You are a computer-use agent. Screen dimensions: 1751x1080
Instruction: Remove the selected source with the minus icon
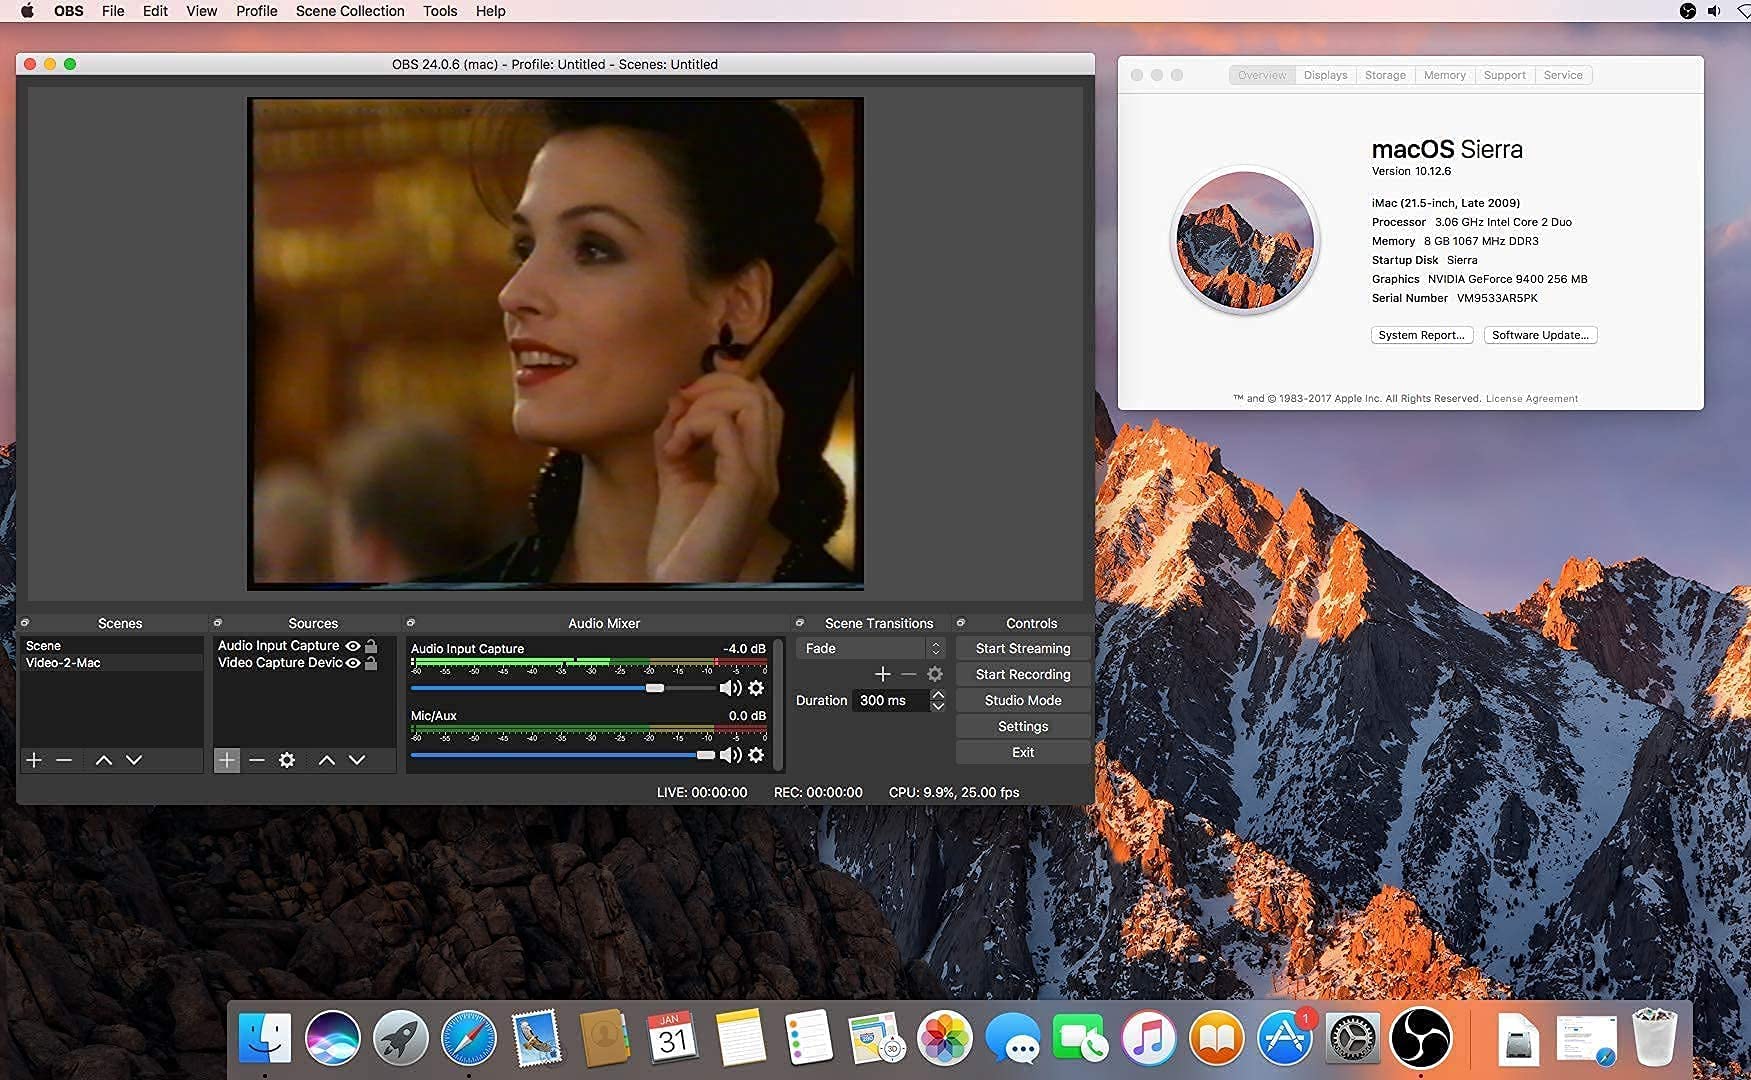point(257,760)
